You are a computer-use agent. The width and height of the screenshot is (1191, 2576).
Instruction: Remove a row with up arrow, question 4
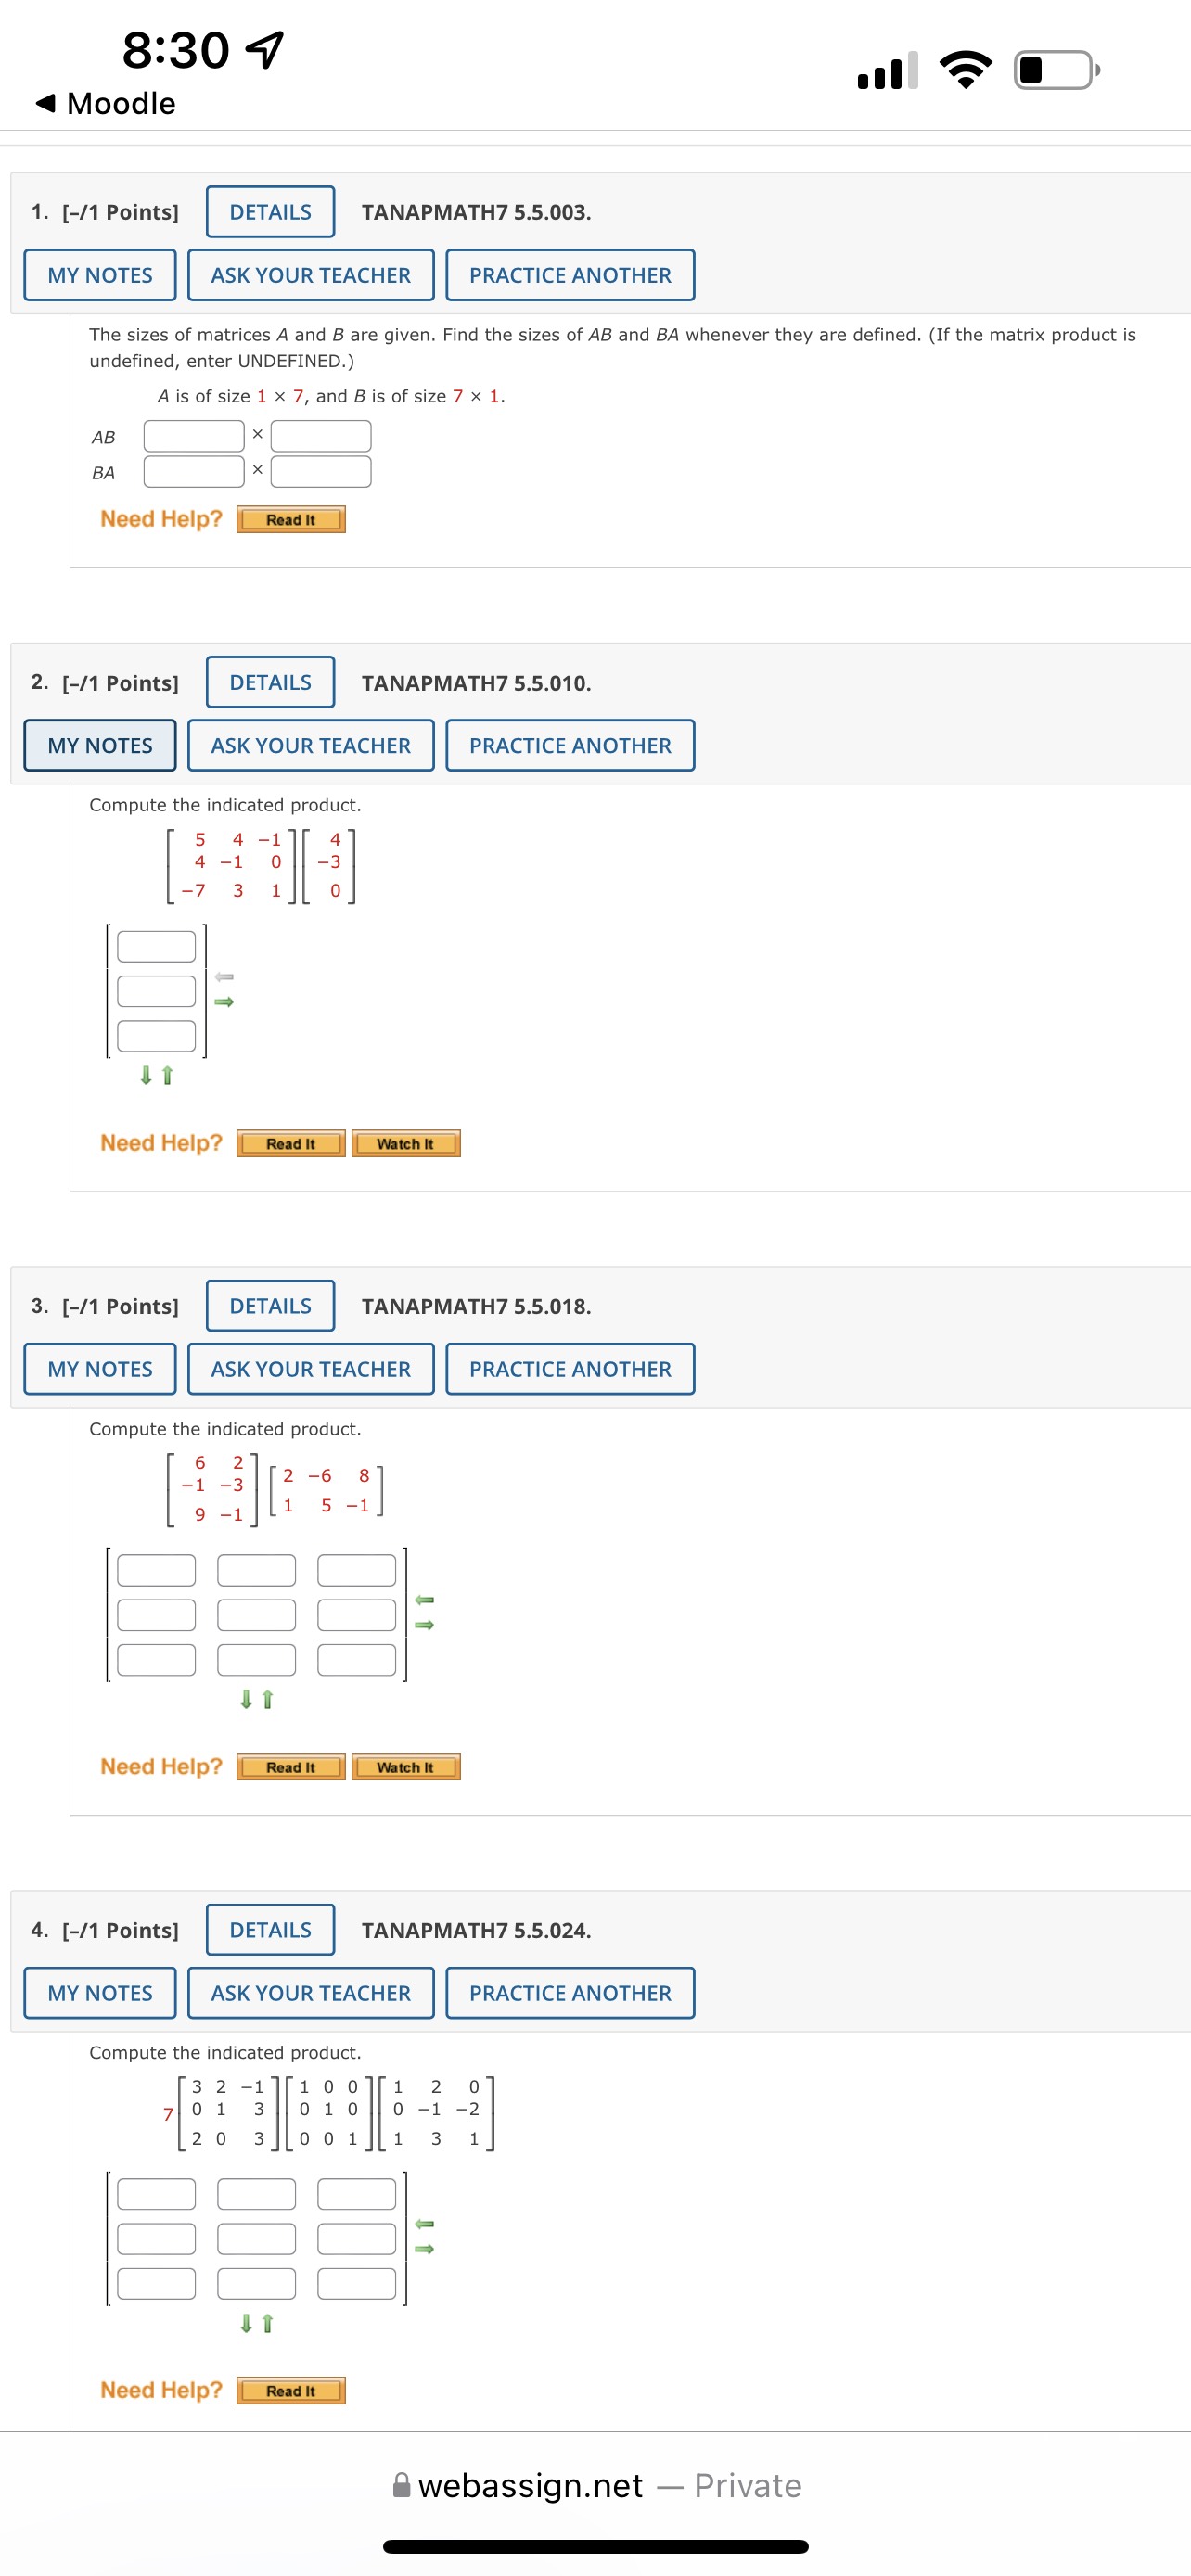[267, 2323]
